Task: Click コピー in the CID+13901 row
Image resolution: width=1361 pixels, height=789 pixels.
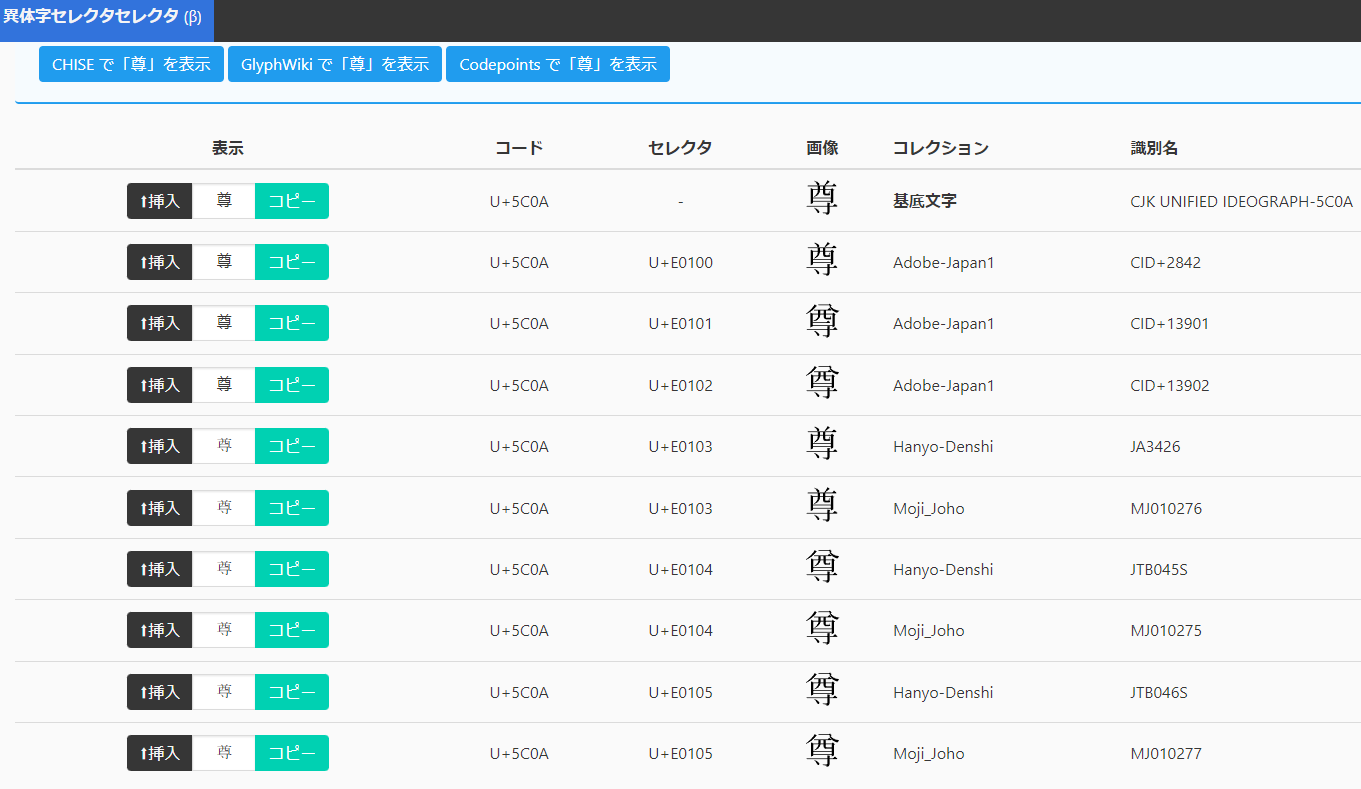Action: pyautogui.click(x=292, y=323)
